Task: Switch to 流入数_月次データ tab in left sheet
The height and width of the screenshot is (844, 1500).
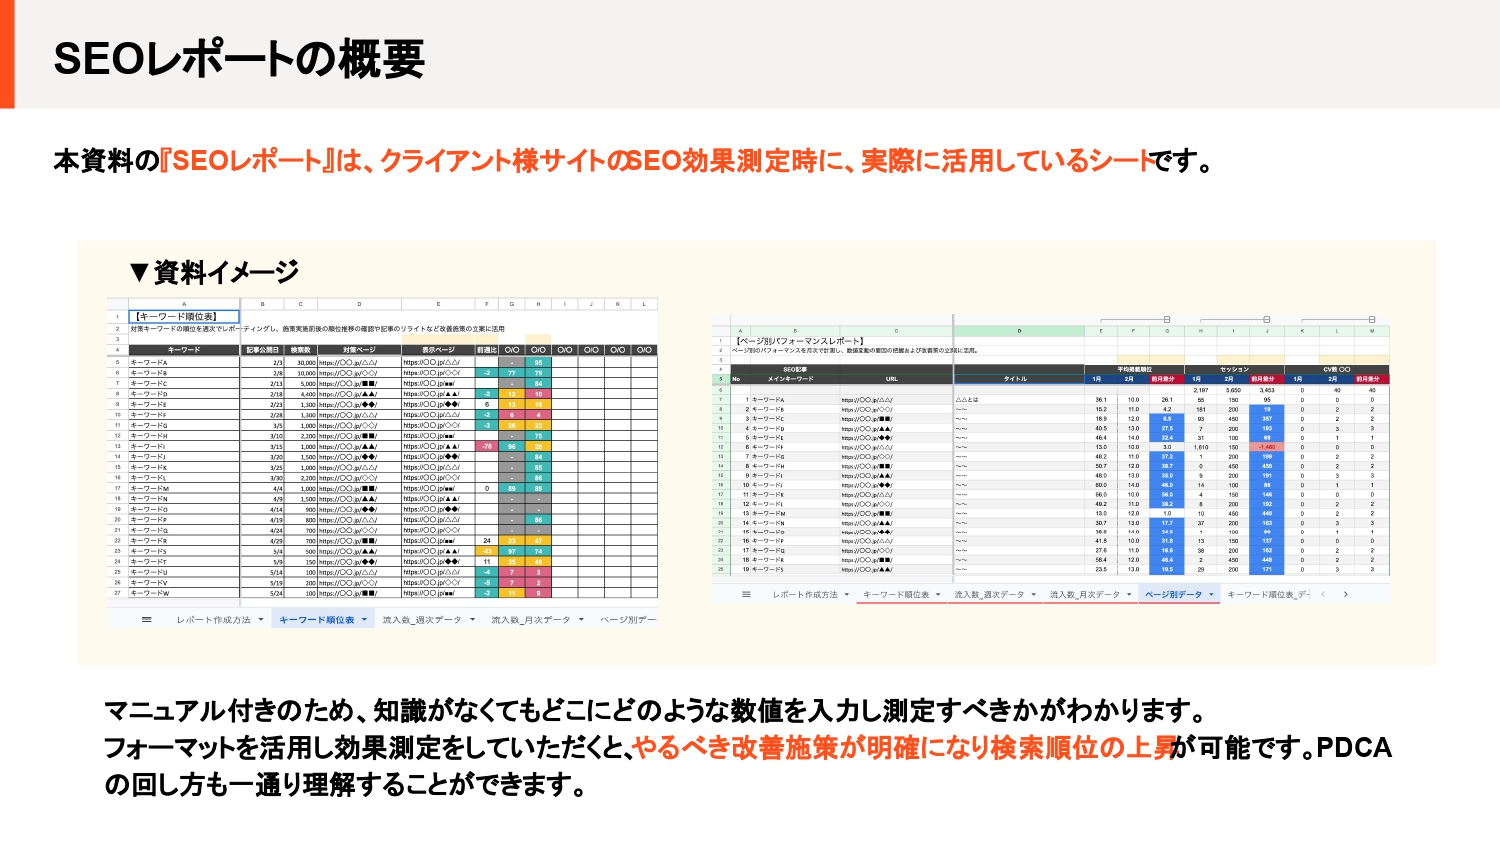Action: pyautogui.click(x=531, y=620)
